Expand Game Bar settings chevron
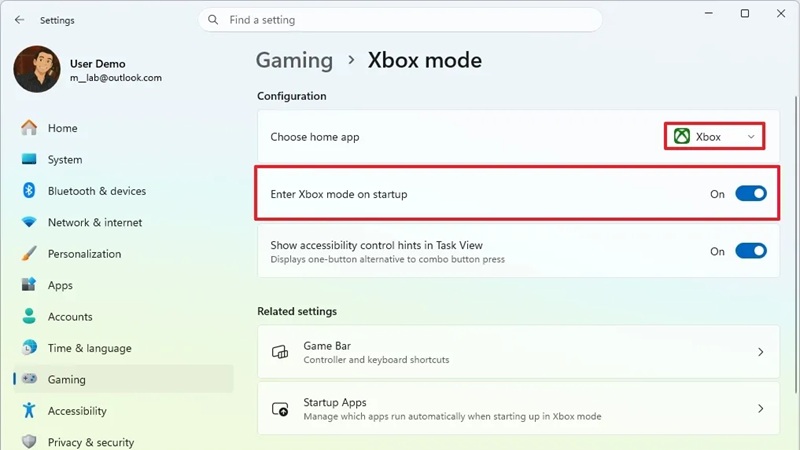 pos(760,352)
